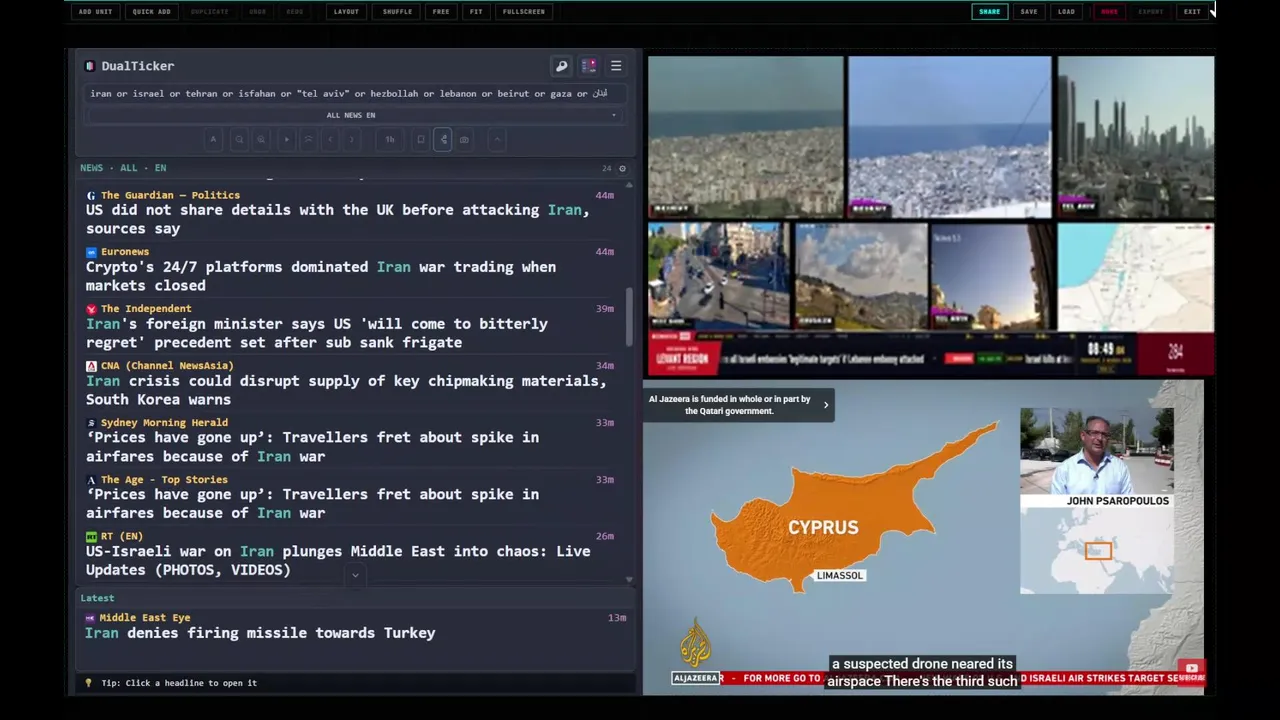This screenshot has width=1280, height=720.
Task: Click the lightbulb tip icon
Action: 88,683
